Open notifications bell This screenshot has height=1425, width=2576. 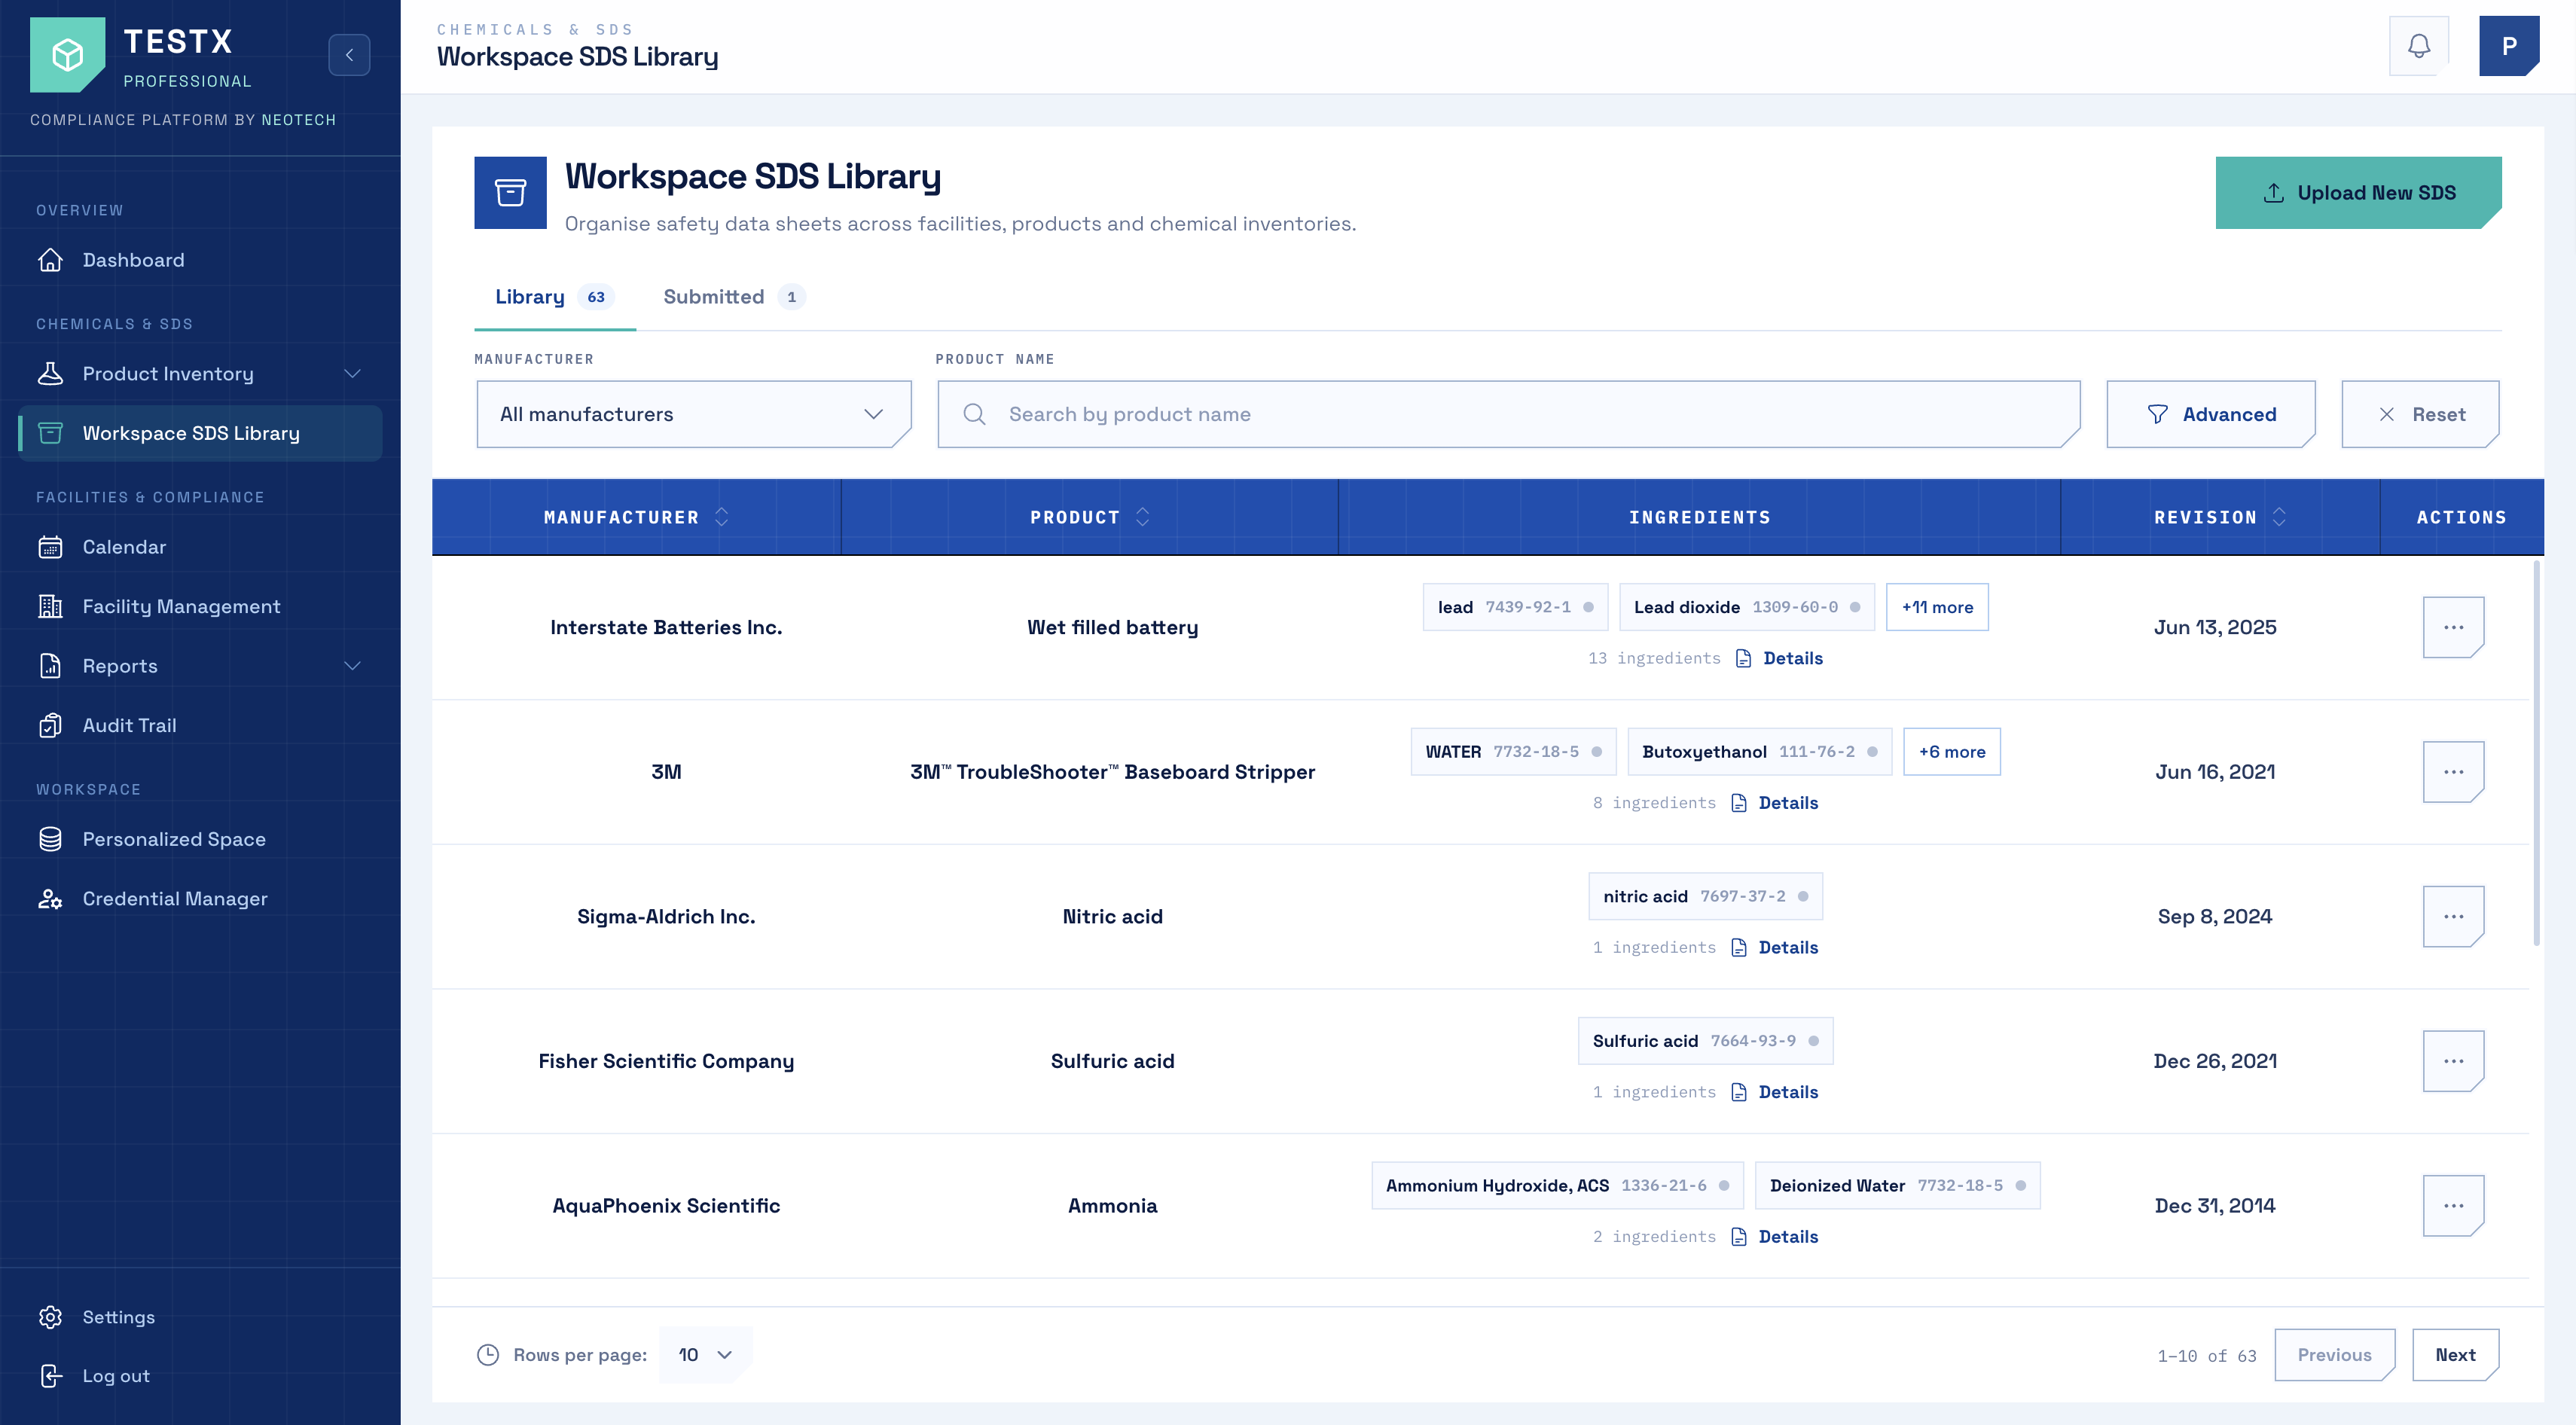click(x=2418, y=46)
